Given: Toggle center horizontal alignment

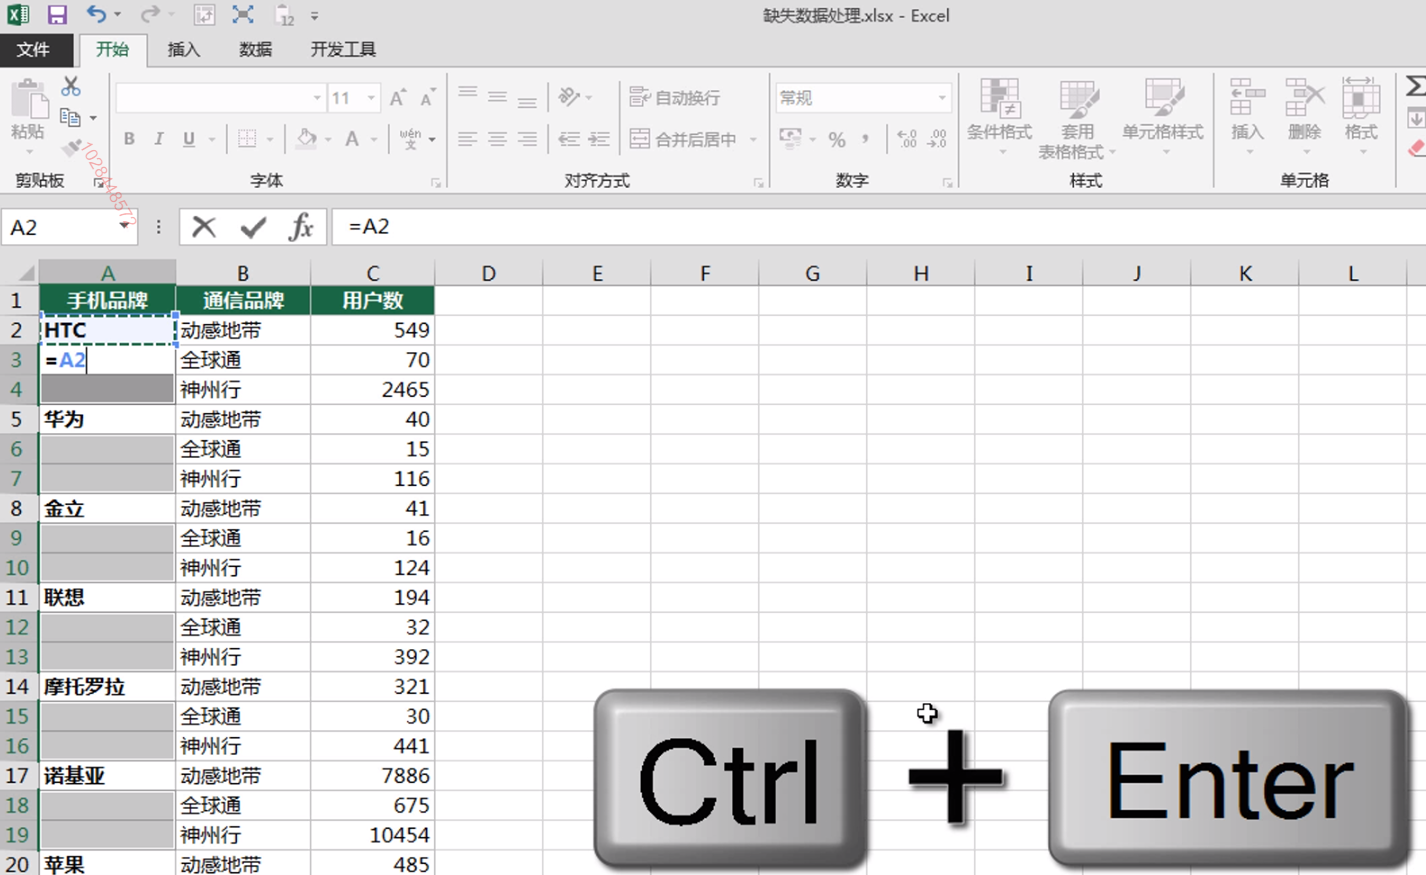Looking at the screenshot, I should 497,139.
